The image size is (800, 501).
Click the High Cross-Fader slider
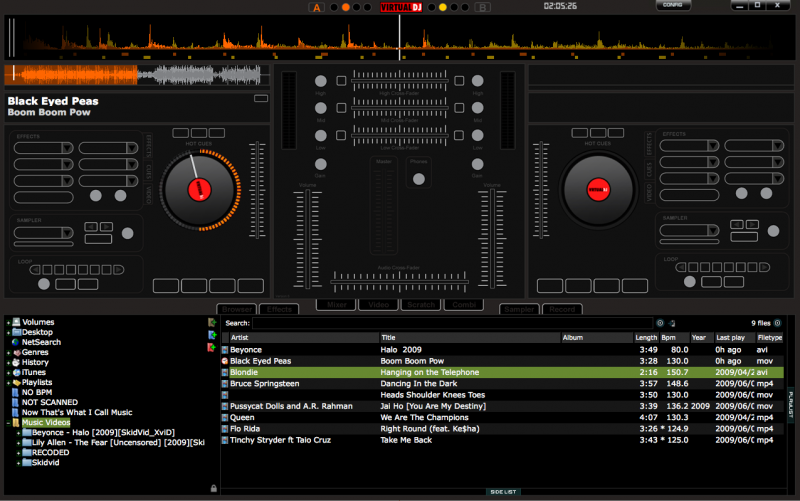pyautogui.click(x=399, y=81)
